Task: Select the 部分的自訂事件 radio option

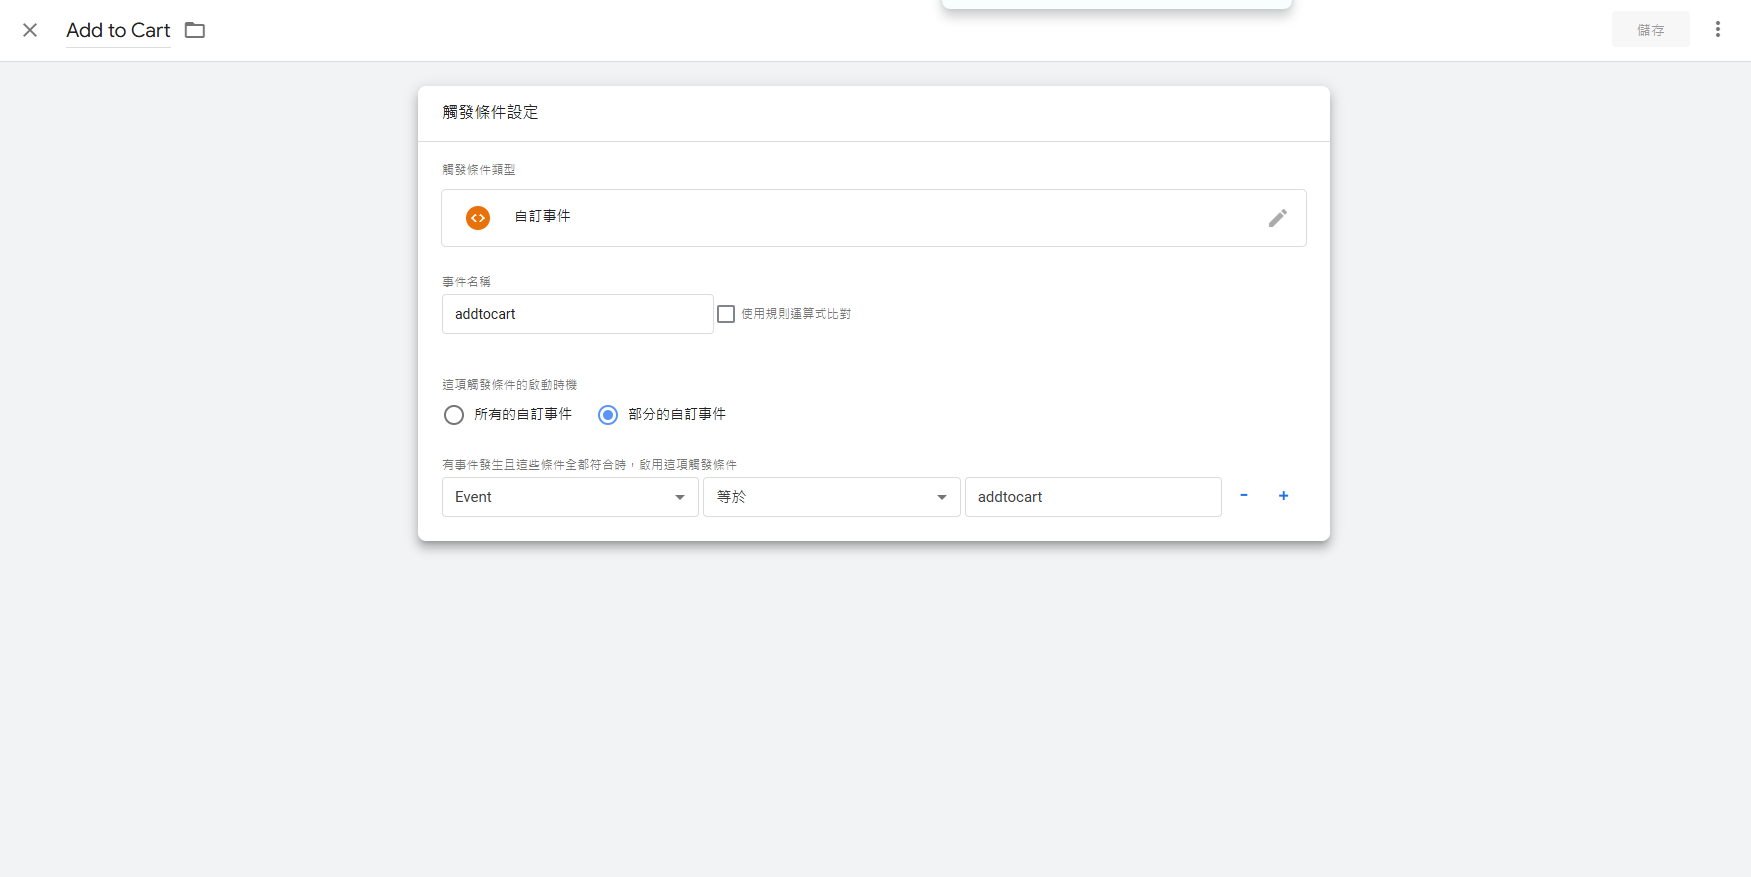Action: 608,415
